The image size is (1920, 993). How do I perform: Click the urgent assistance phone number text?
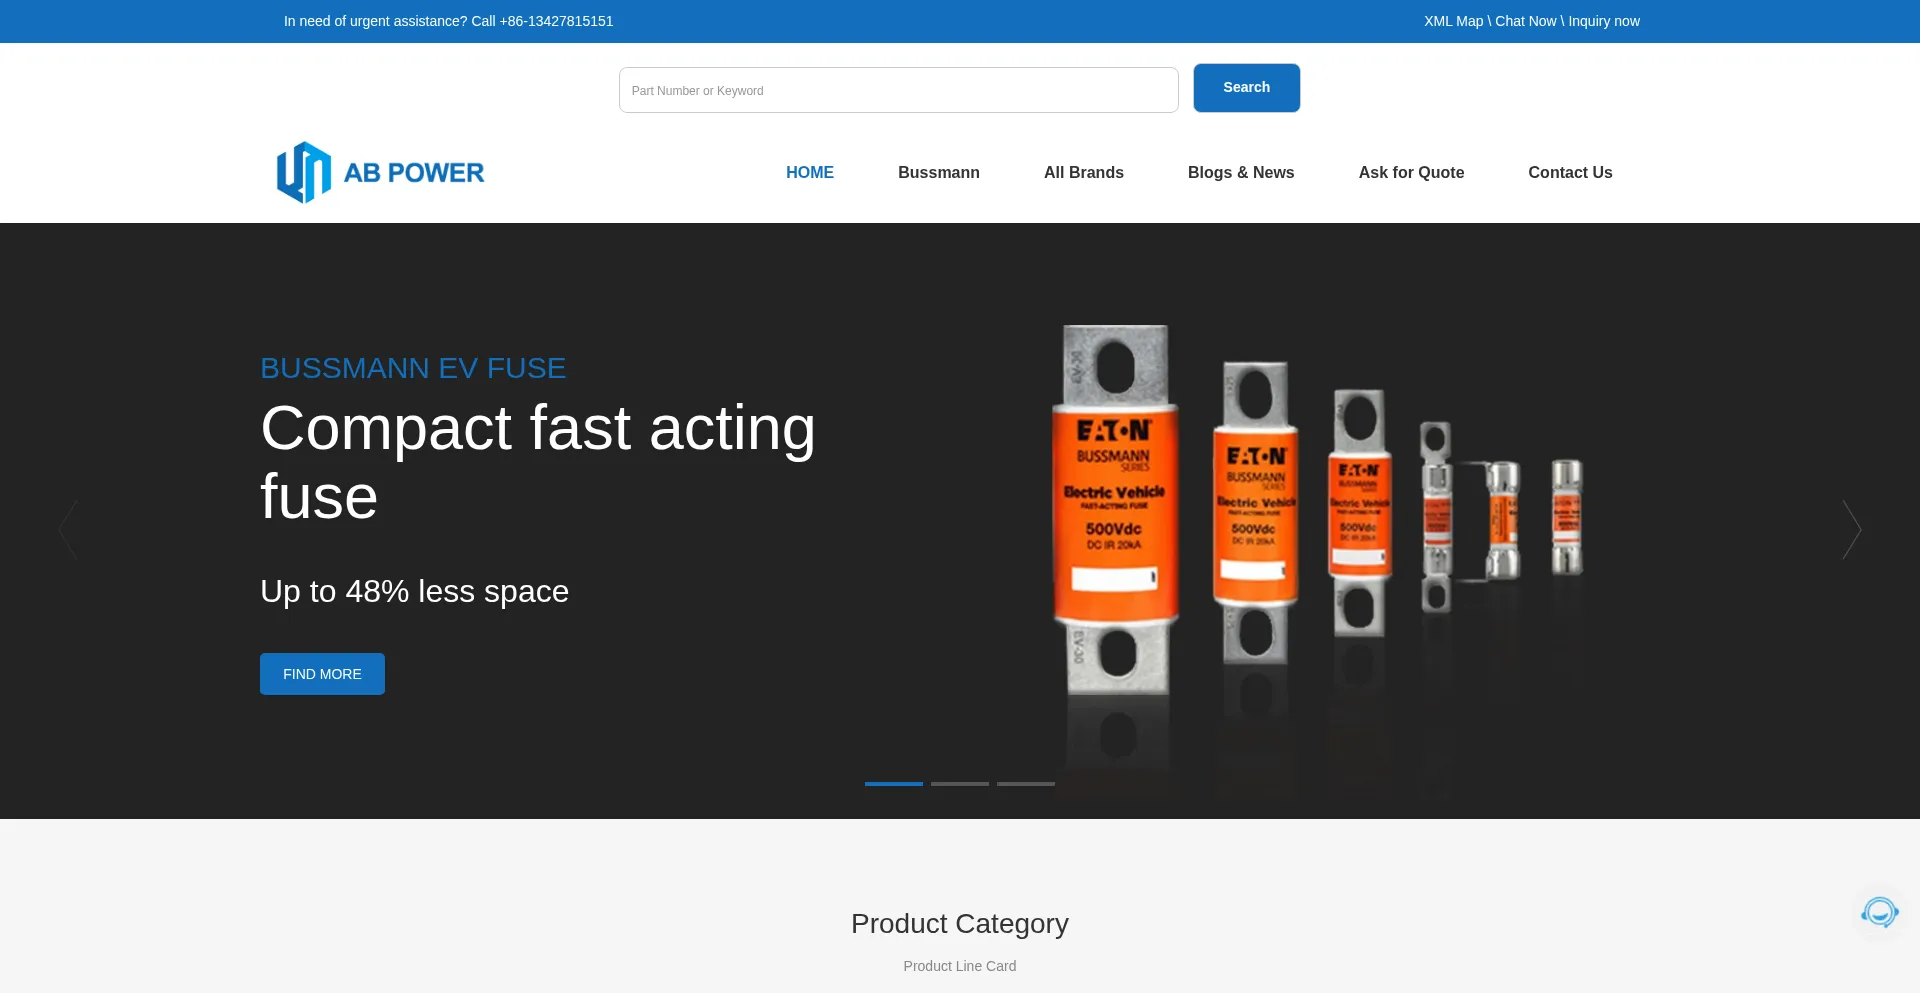point(556,21)
